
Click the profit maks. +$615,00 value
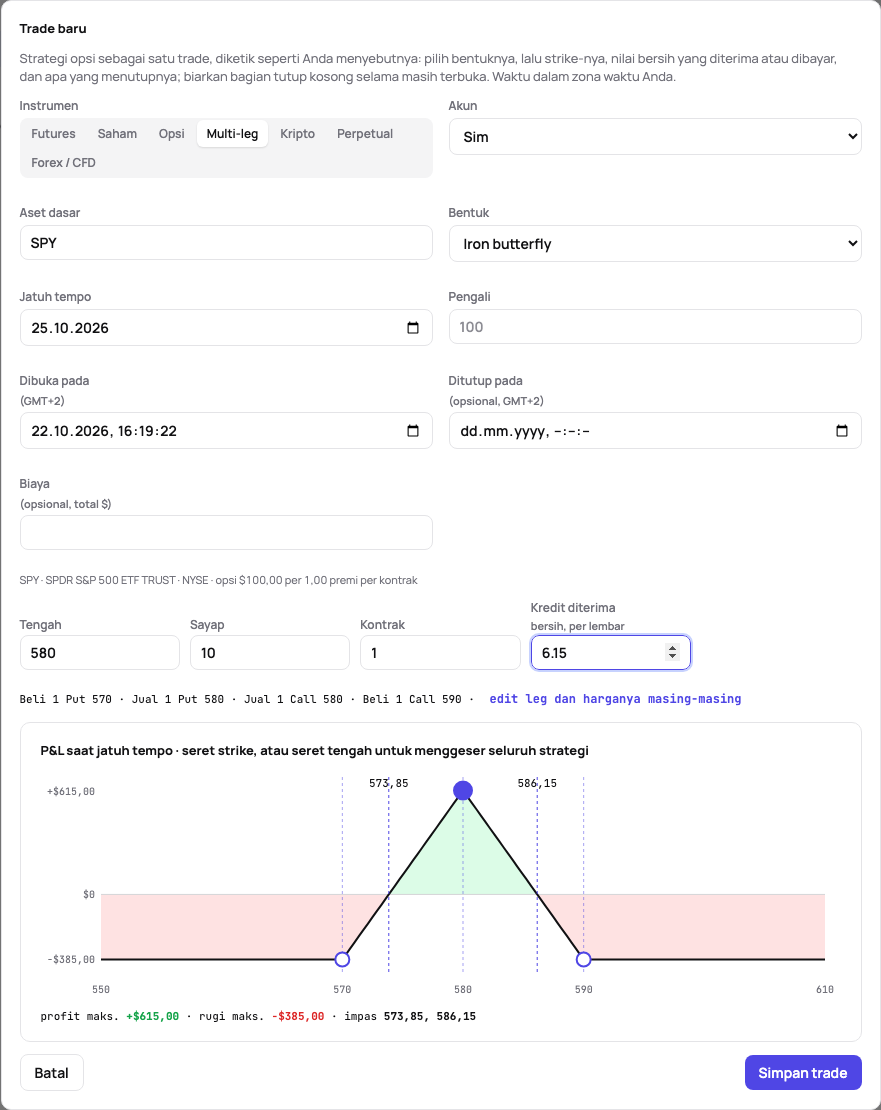point(153,1016)
